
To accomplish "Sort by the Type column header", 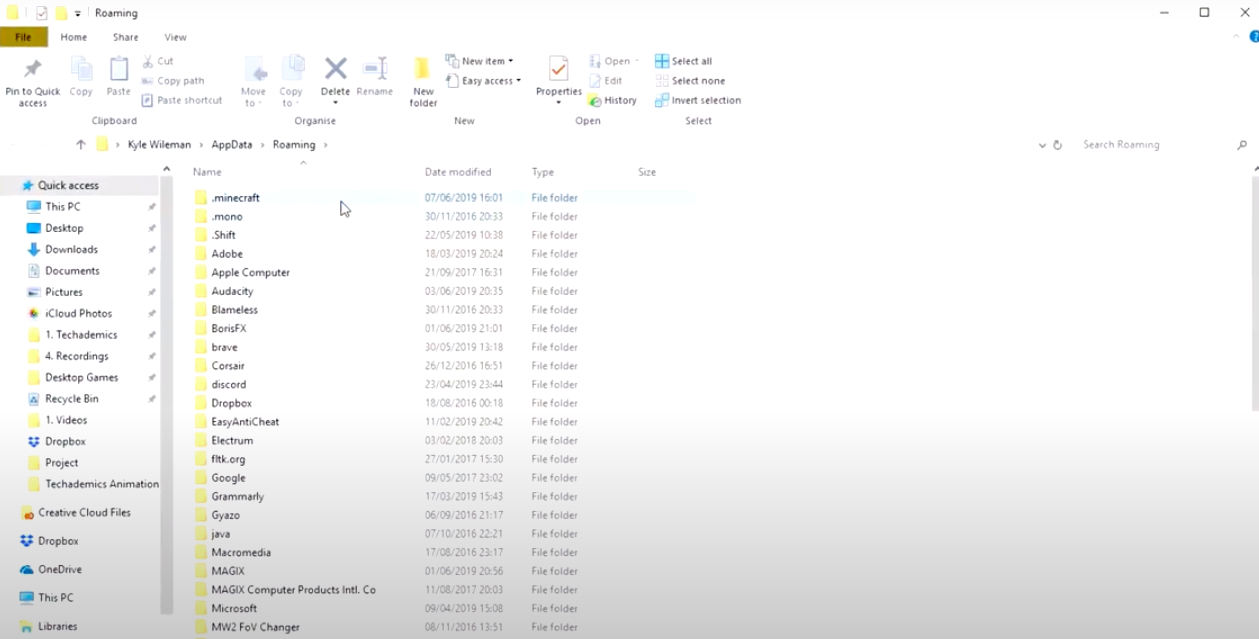I will [x=543, y=172].
